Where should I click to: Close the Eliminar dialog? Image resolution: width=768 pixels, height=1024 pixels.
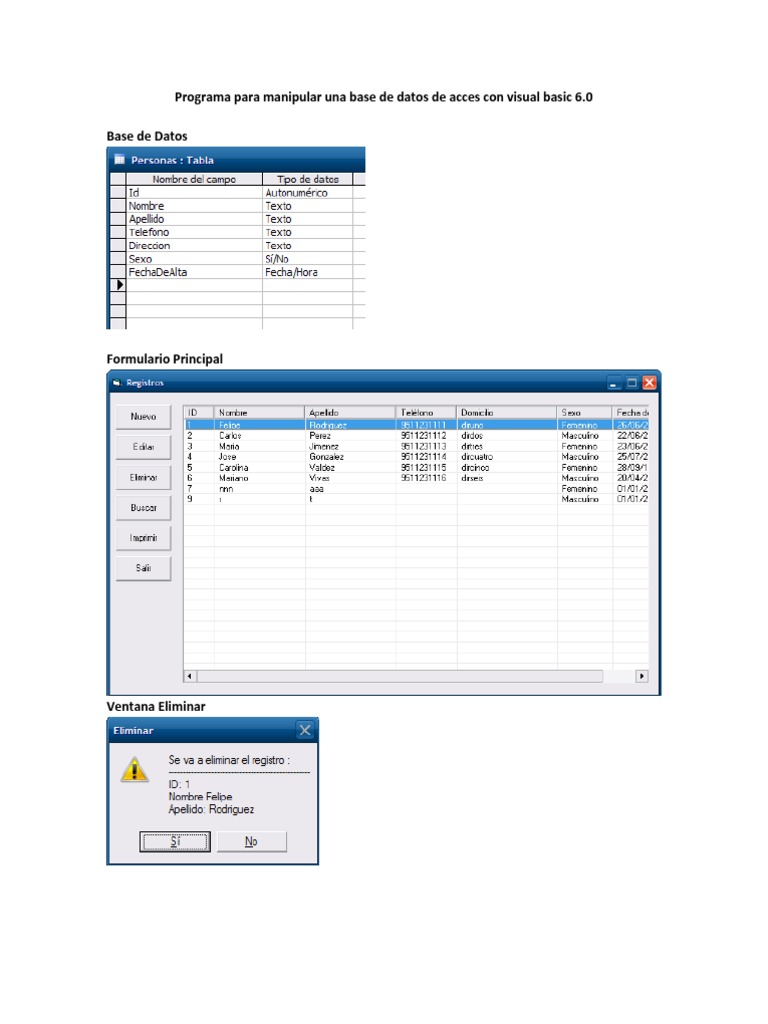tap(304, 730)
